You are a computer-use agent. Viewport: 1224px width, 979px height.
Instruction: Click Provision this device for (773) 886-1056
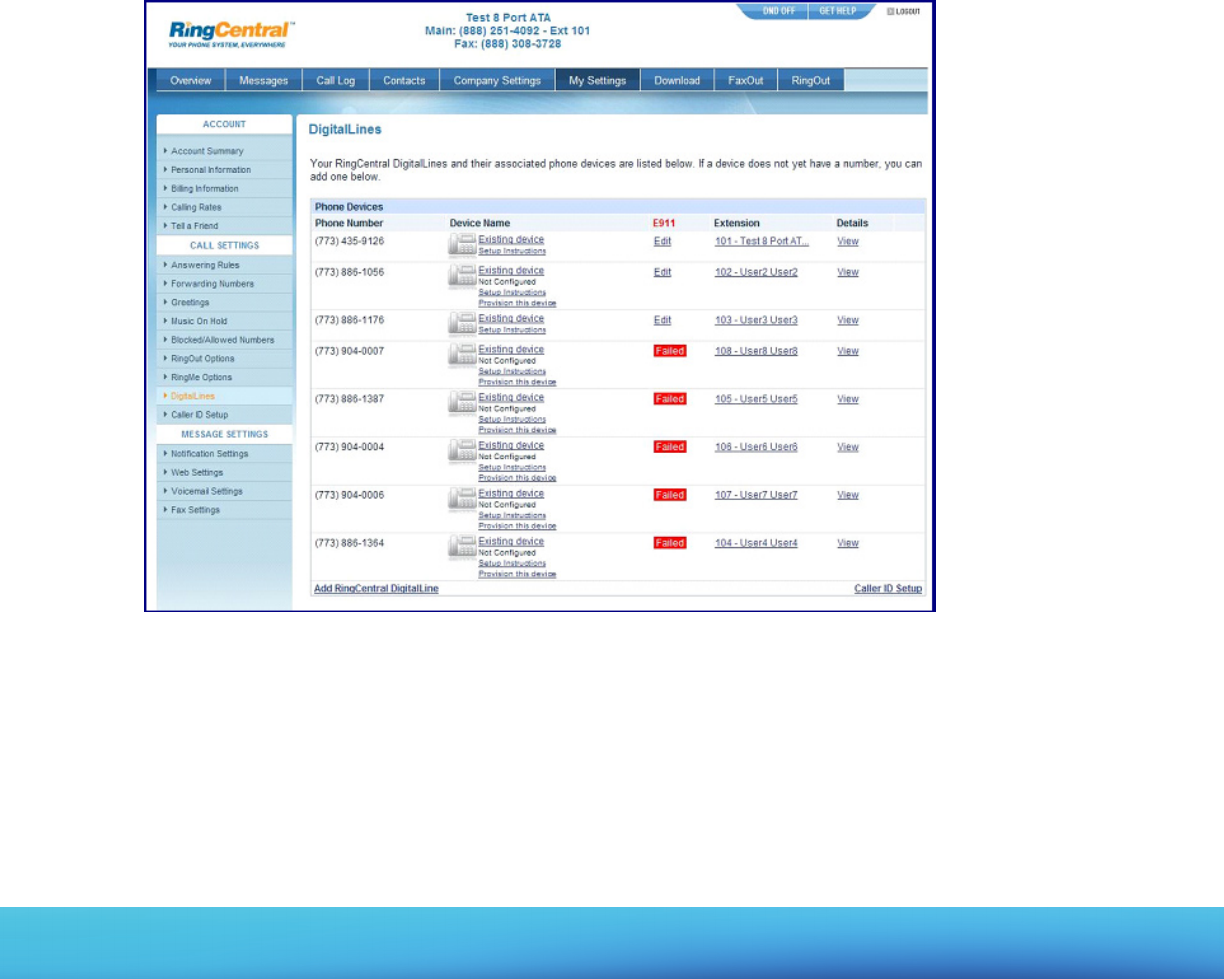point(517,302)
